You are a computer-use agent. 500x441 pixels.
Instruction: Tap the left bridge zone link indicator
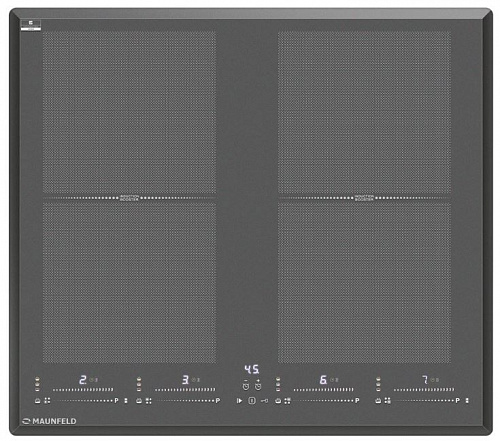129,198
